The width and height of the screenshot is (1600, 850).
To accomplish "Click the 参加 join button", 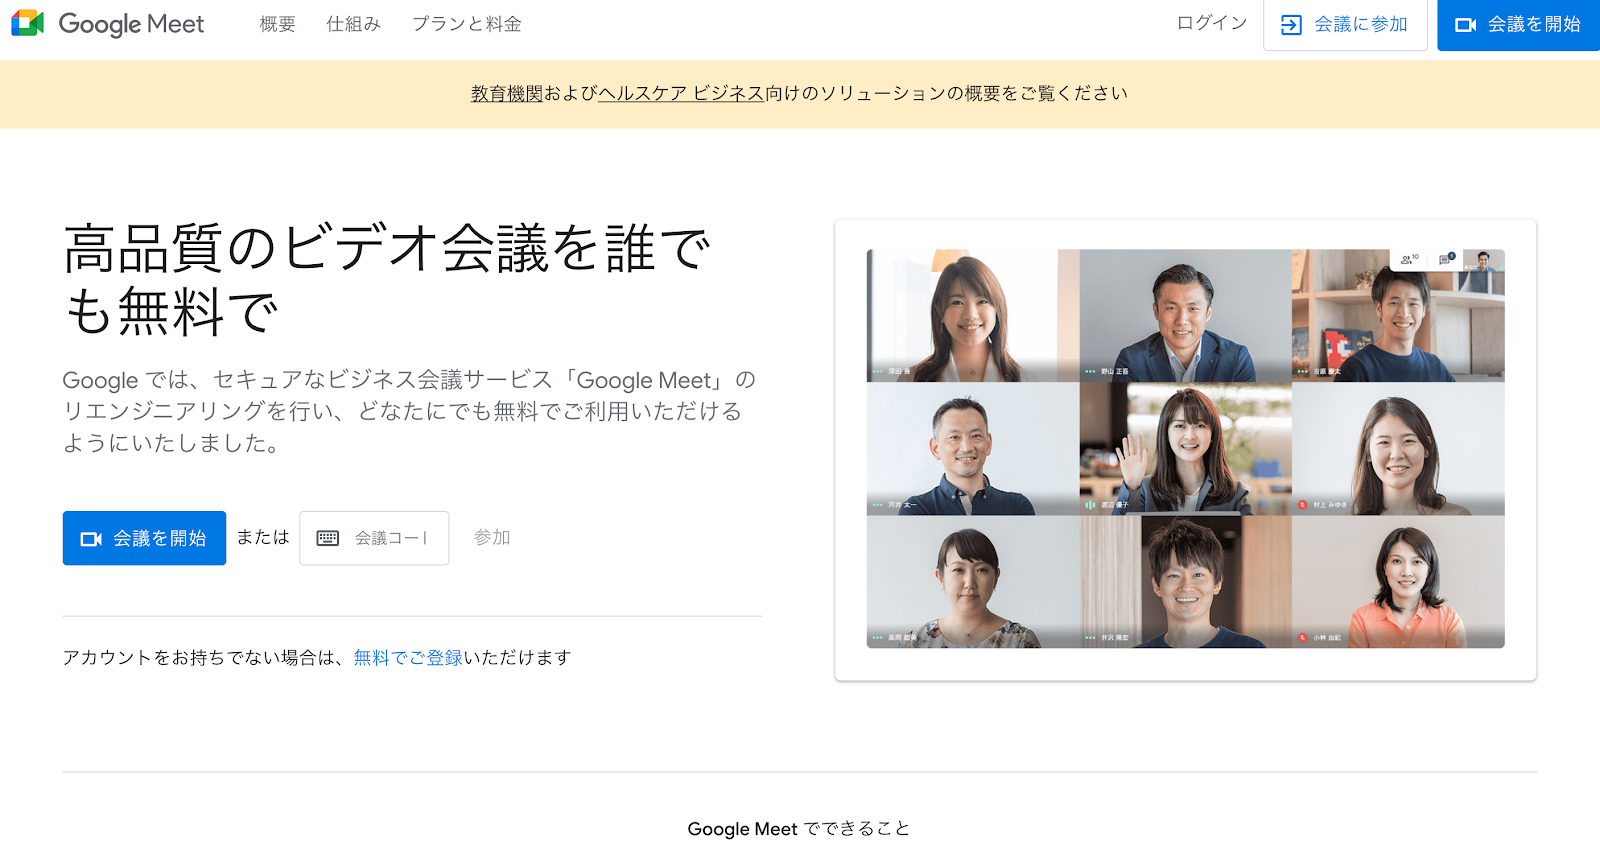I will tap(492, 538).
